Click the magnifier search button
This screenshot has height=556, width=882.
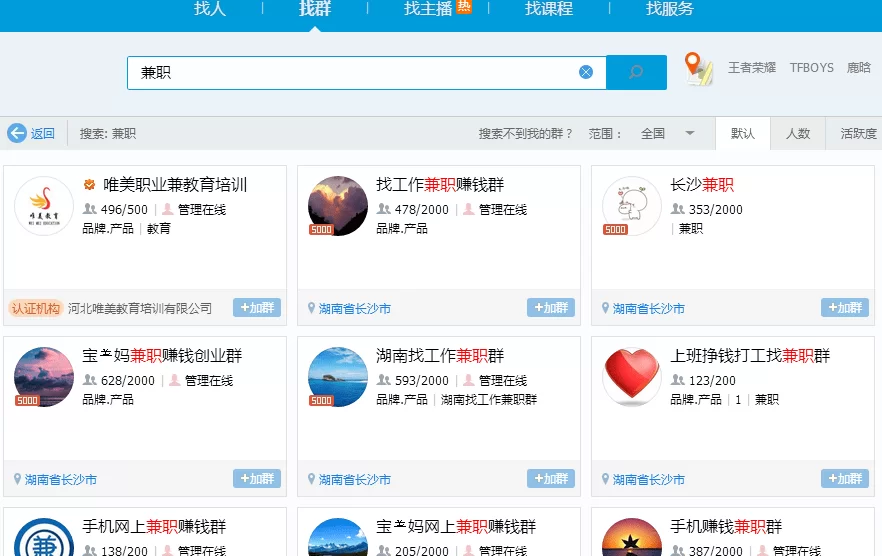point(636,72)
